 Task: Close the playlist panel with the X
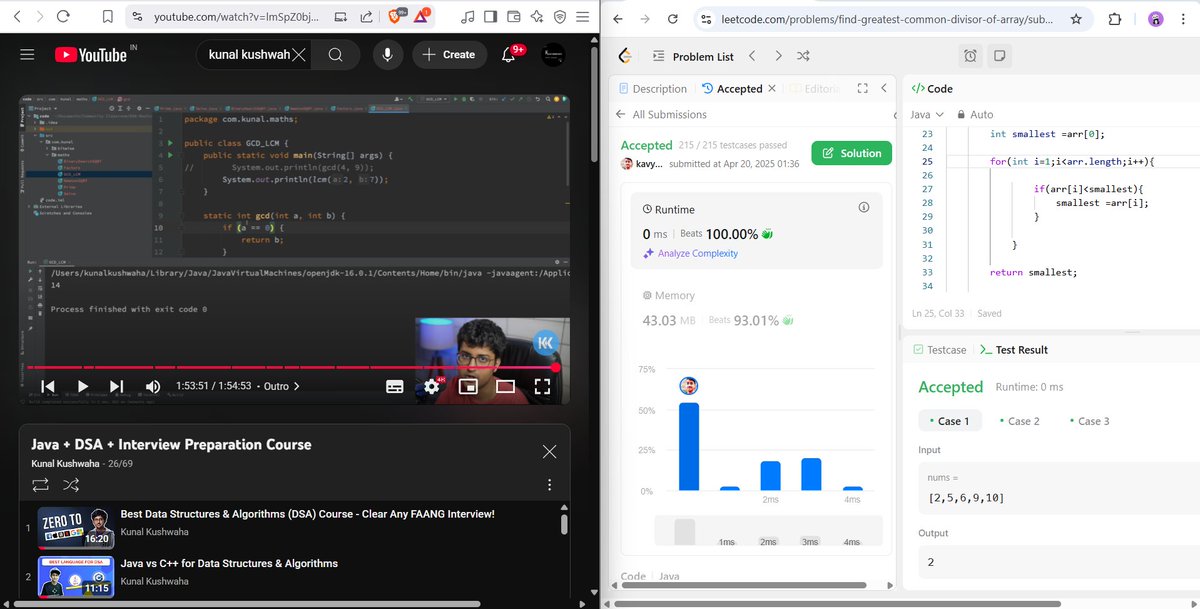coord(549,452)
